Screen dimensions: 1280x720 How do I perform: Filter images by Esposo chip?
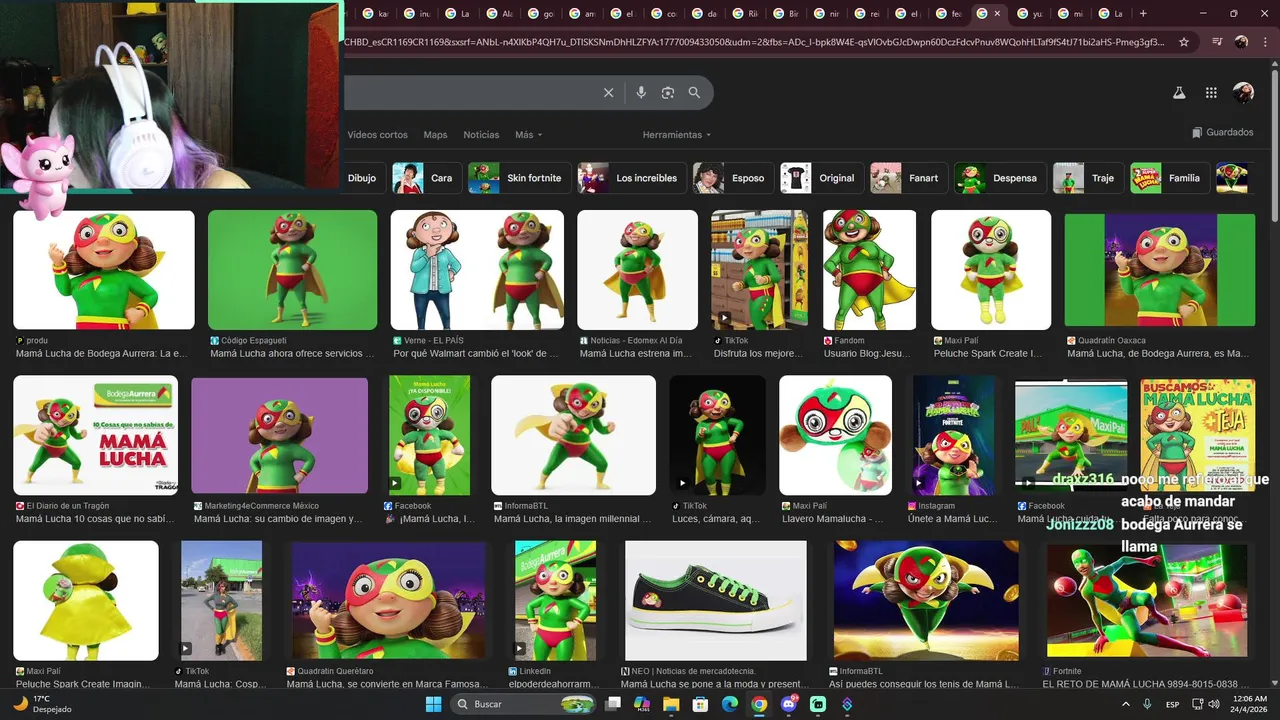pos(732,178)
